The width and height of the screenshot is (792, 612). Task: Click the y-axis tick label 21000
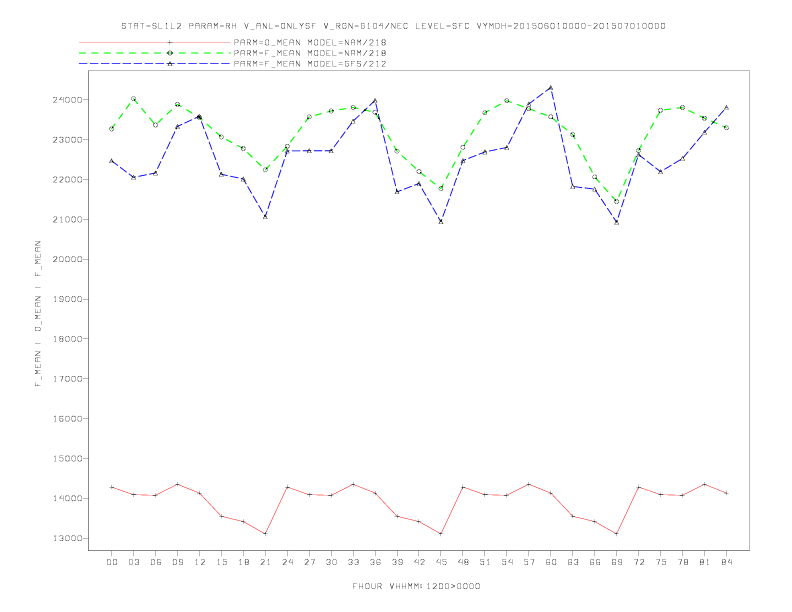point(67,220)
